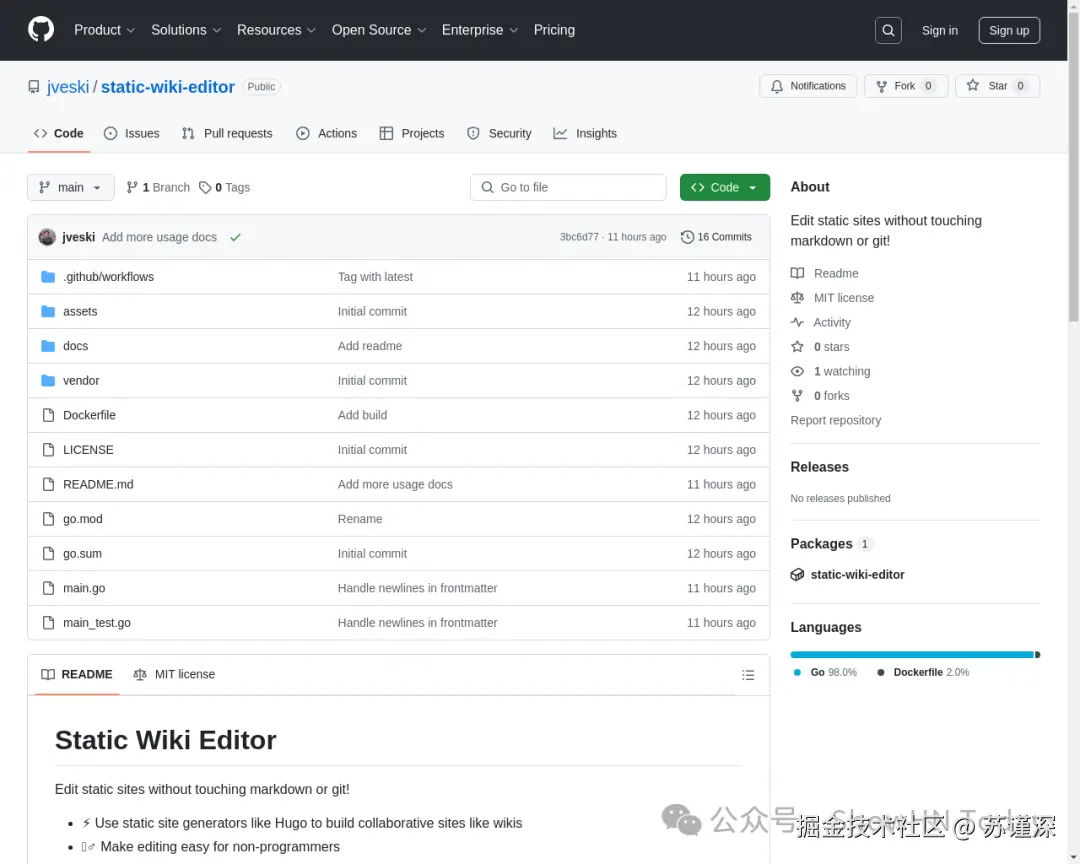The image size is (1080, 864).
Task: Switch to the Insights tab
Action: click(585, 134)
